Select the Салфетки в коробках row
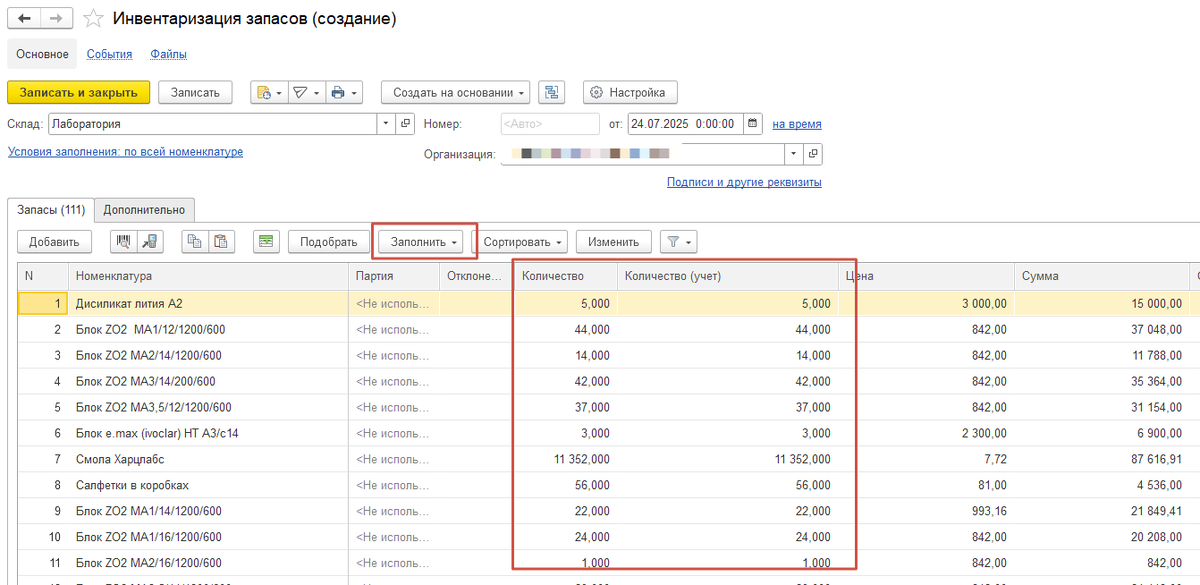 point(608,485)
